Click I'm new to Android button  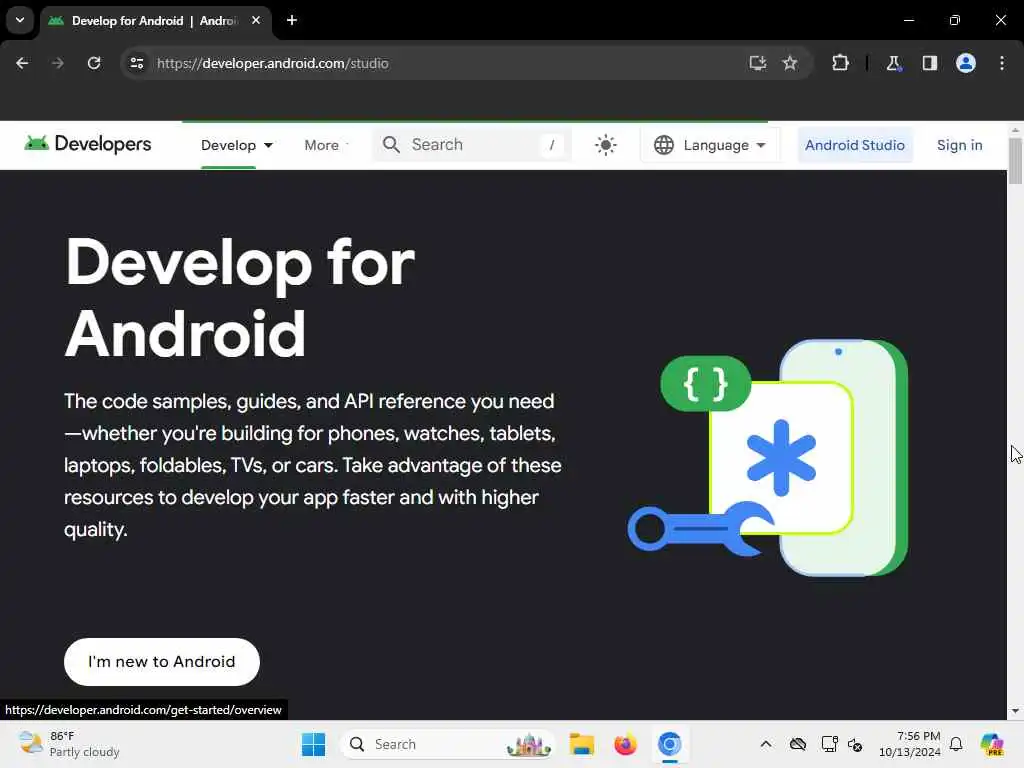[162, 662]
